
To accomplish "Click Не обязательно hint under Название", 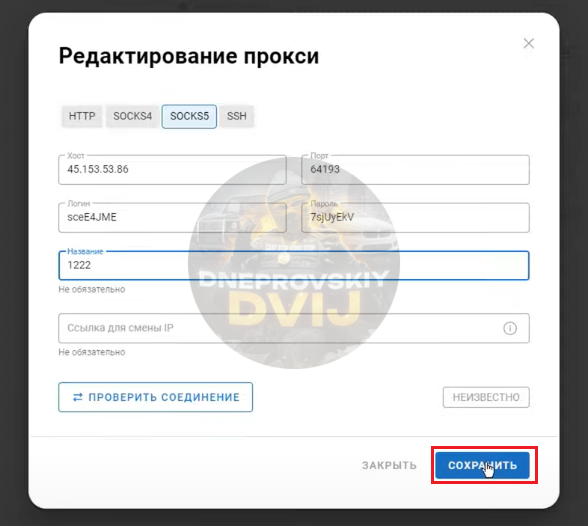I will click(92, 289).
